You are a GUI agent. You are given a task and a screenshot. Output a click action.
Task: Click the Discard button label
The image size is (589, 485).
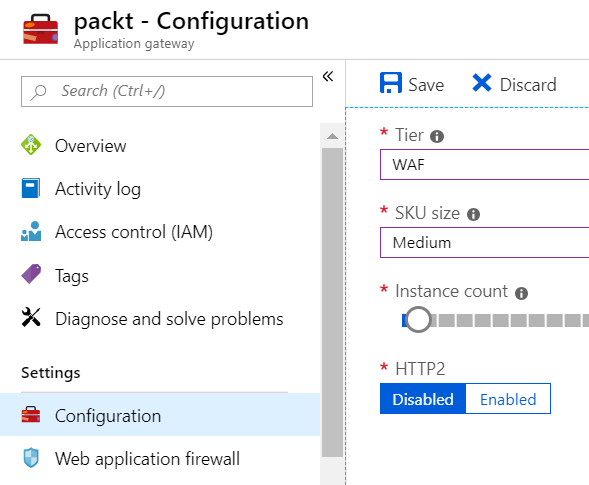point(528,85)
